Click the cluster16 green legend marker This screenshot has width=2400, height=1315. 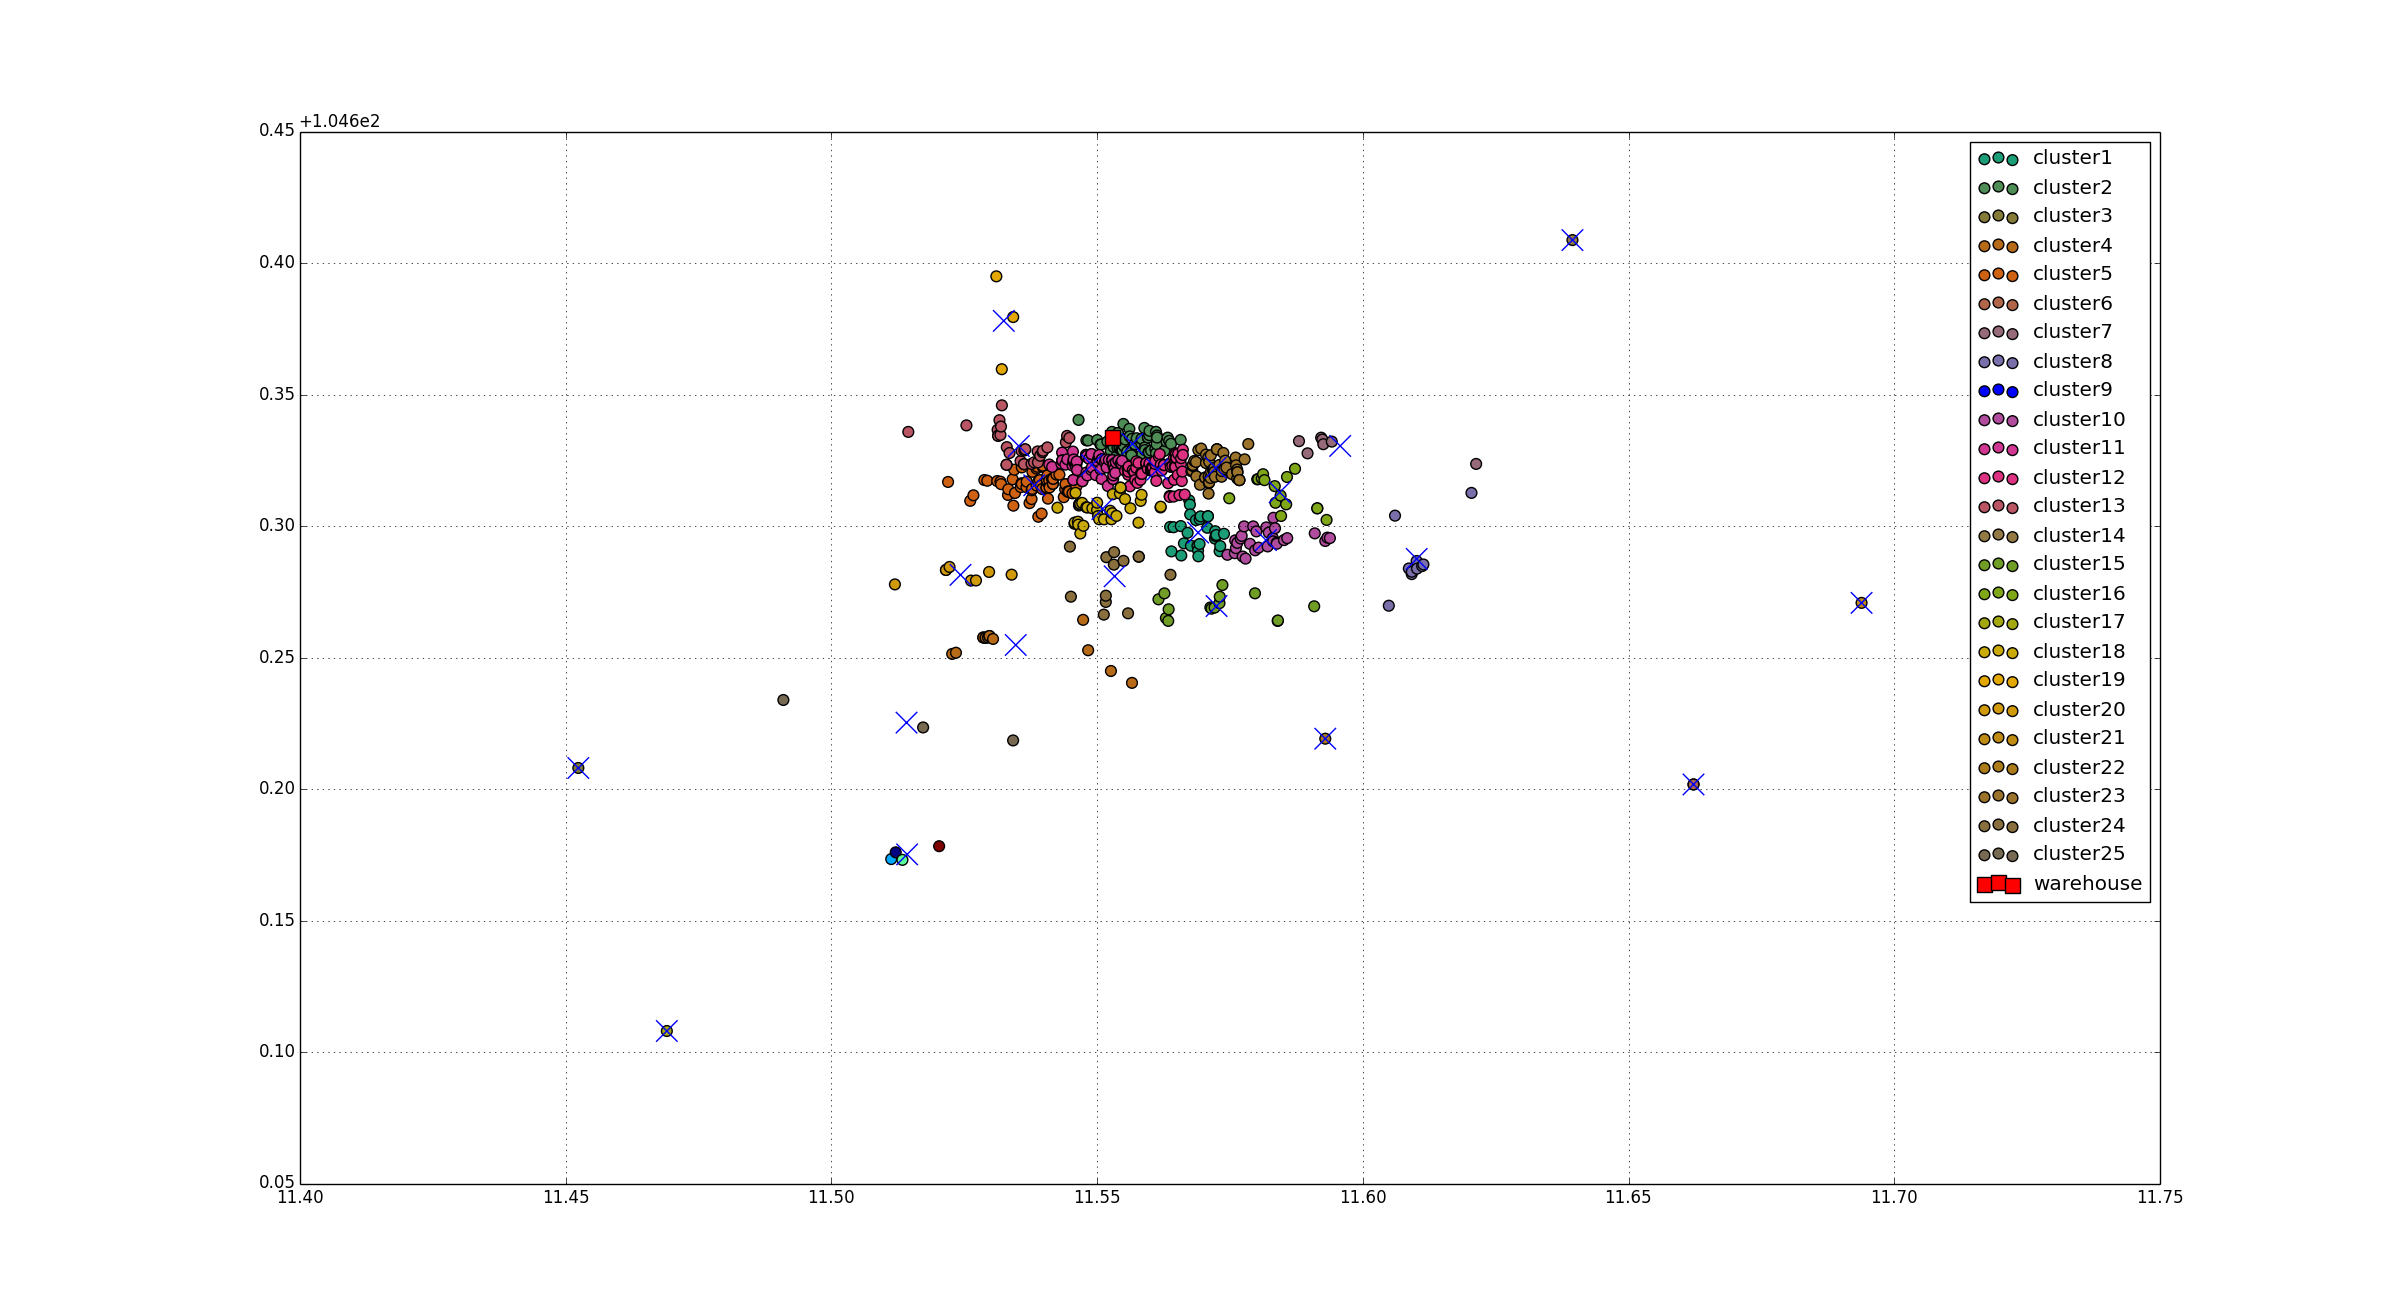[x=1998, y=593]
